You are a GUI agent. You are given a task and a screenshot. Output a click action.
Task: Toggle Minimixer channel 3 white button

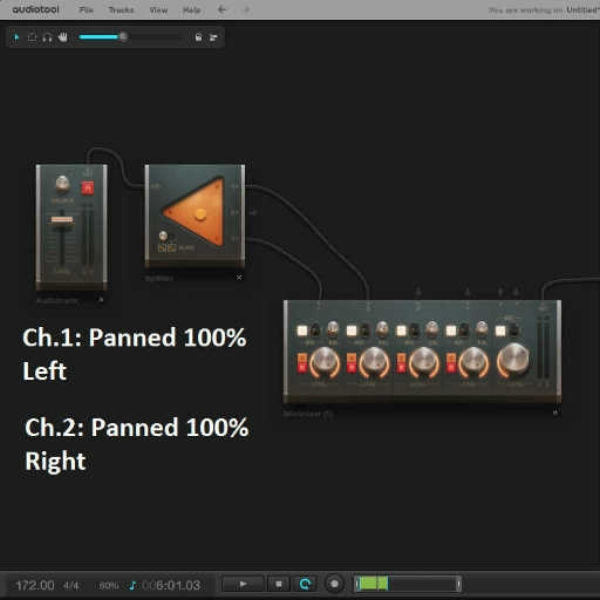tap(401, 330)
